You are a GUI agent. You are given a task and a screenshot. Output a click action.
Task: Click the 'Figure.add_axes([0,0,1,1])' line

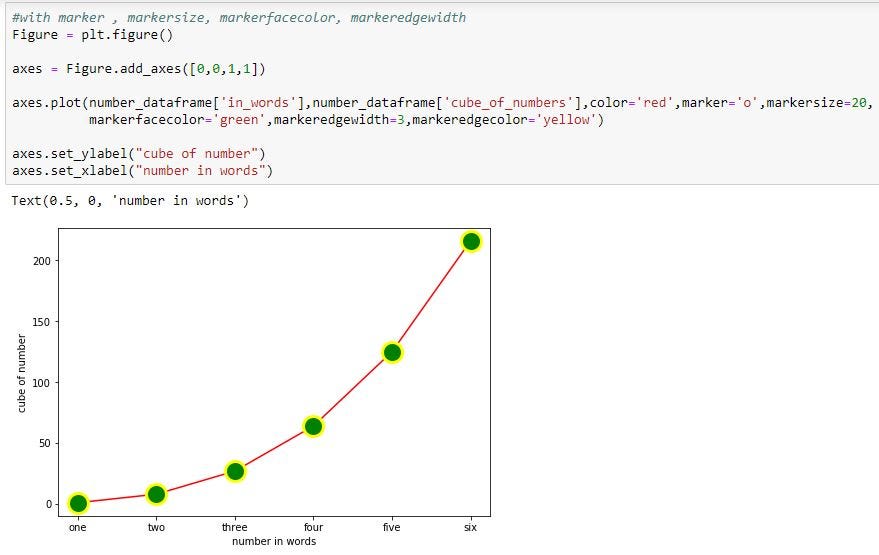(x=138, y=69)
